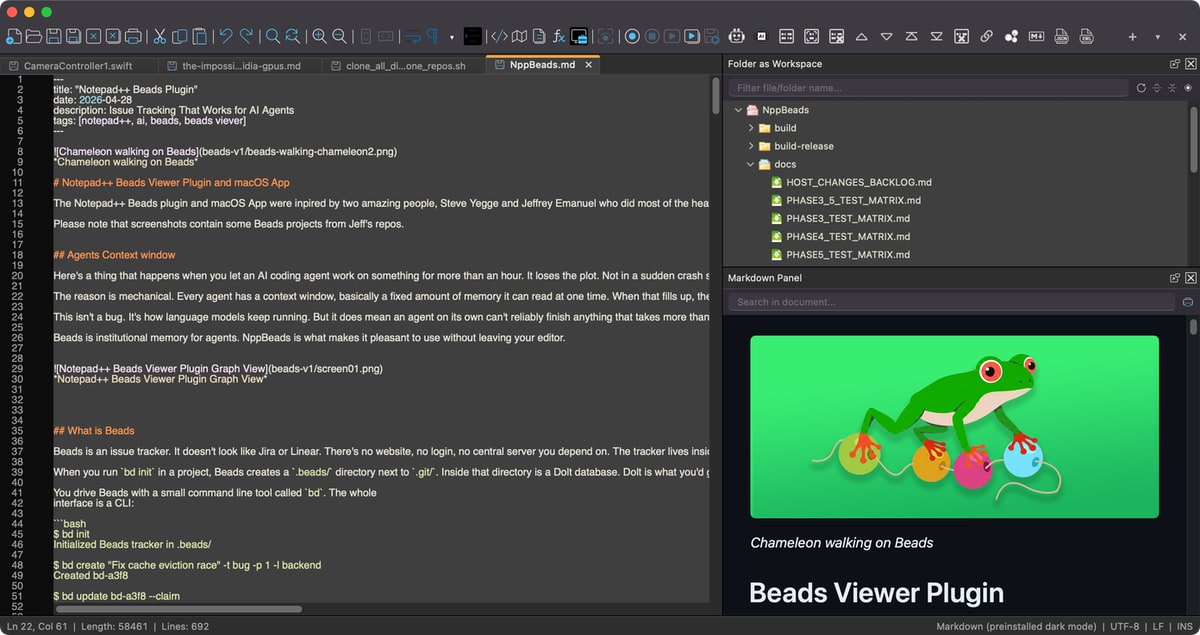Click the Redo arrow icon
Screen dimensions: 1200x635
coord(246,37)
